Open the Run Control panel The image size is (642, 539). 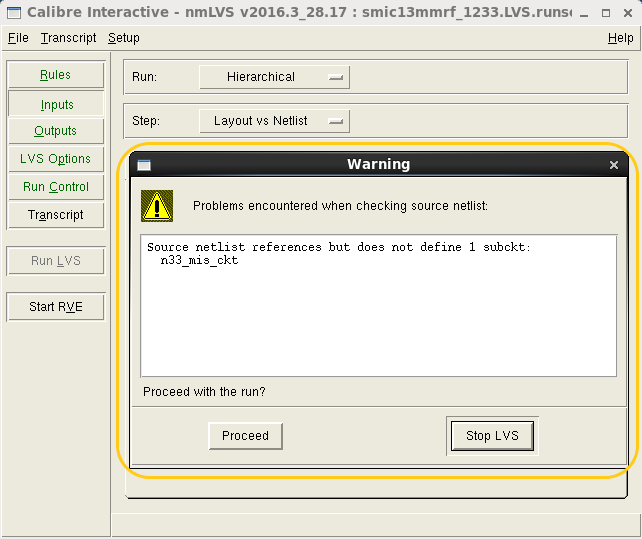(56, 187)
